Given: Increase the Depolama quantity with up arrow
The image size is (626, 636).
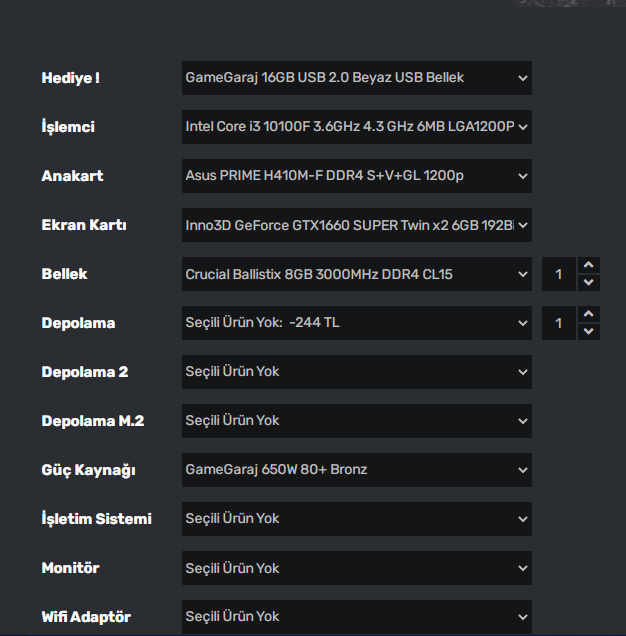Looking at the screenshot, I should coord(589,314).
